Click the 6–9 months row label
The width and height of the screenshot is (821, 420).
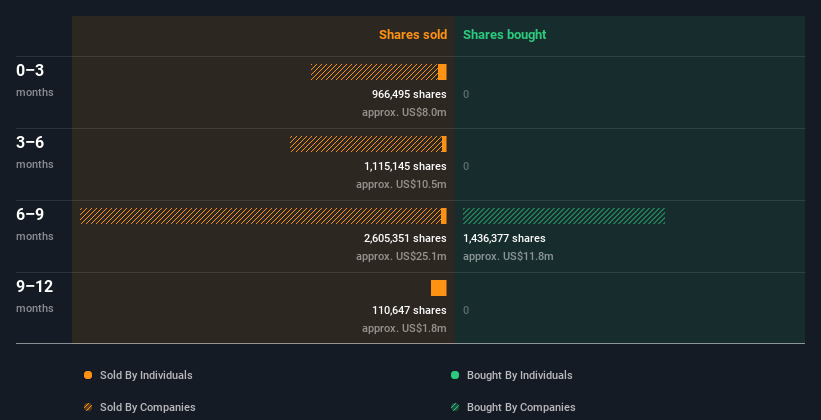pyautogui.click(x=35, y=224)
